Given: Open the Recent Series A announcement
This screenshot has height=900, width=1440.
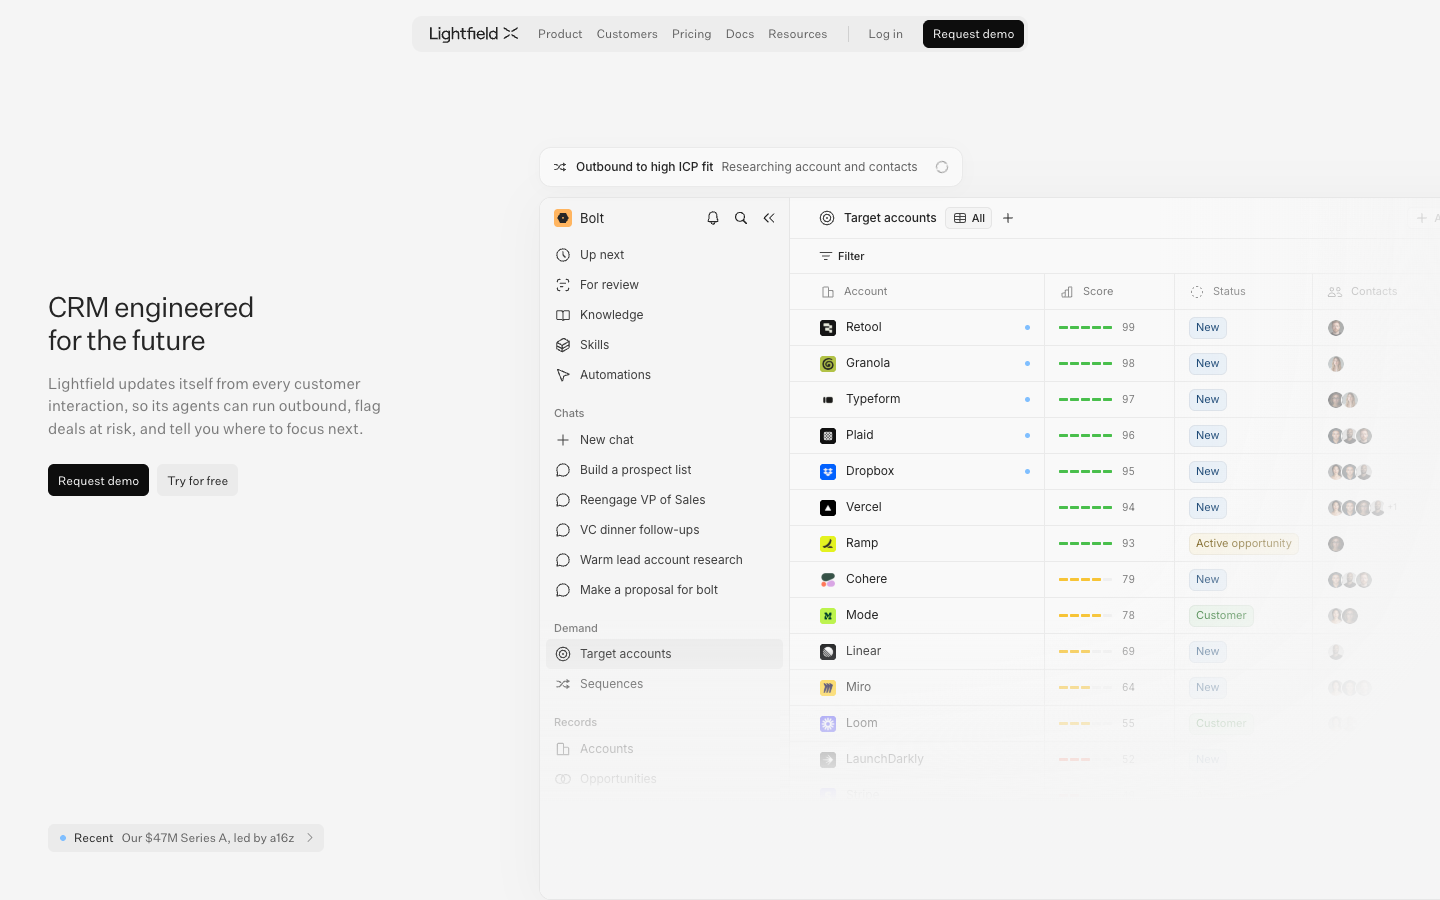Looking at the screenshot, I should (x=186, y=838).
